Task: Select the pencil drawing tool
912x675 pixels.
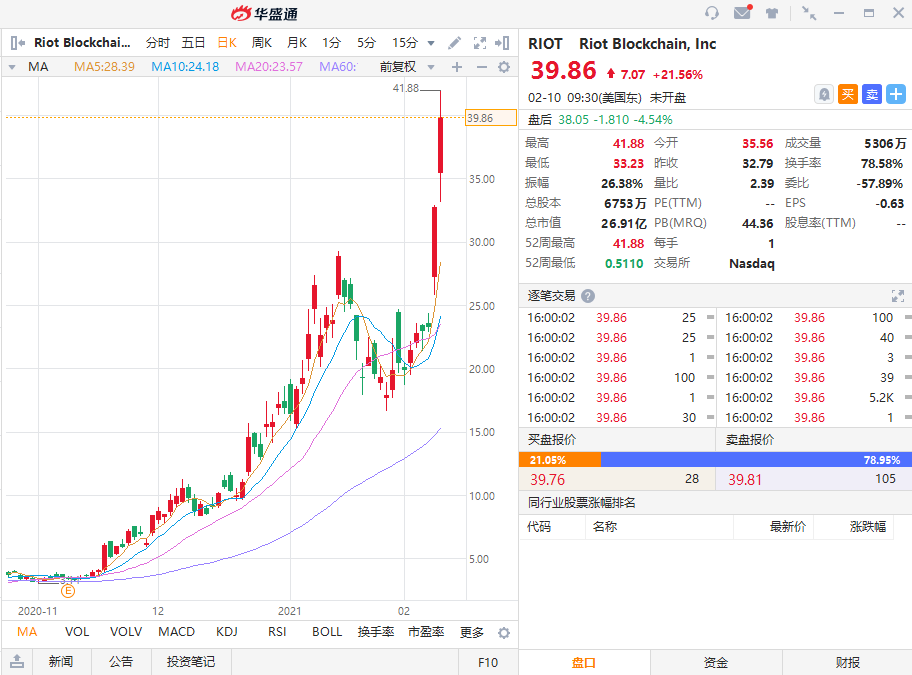Action: pyautogui.click(x=454, y=42)
